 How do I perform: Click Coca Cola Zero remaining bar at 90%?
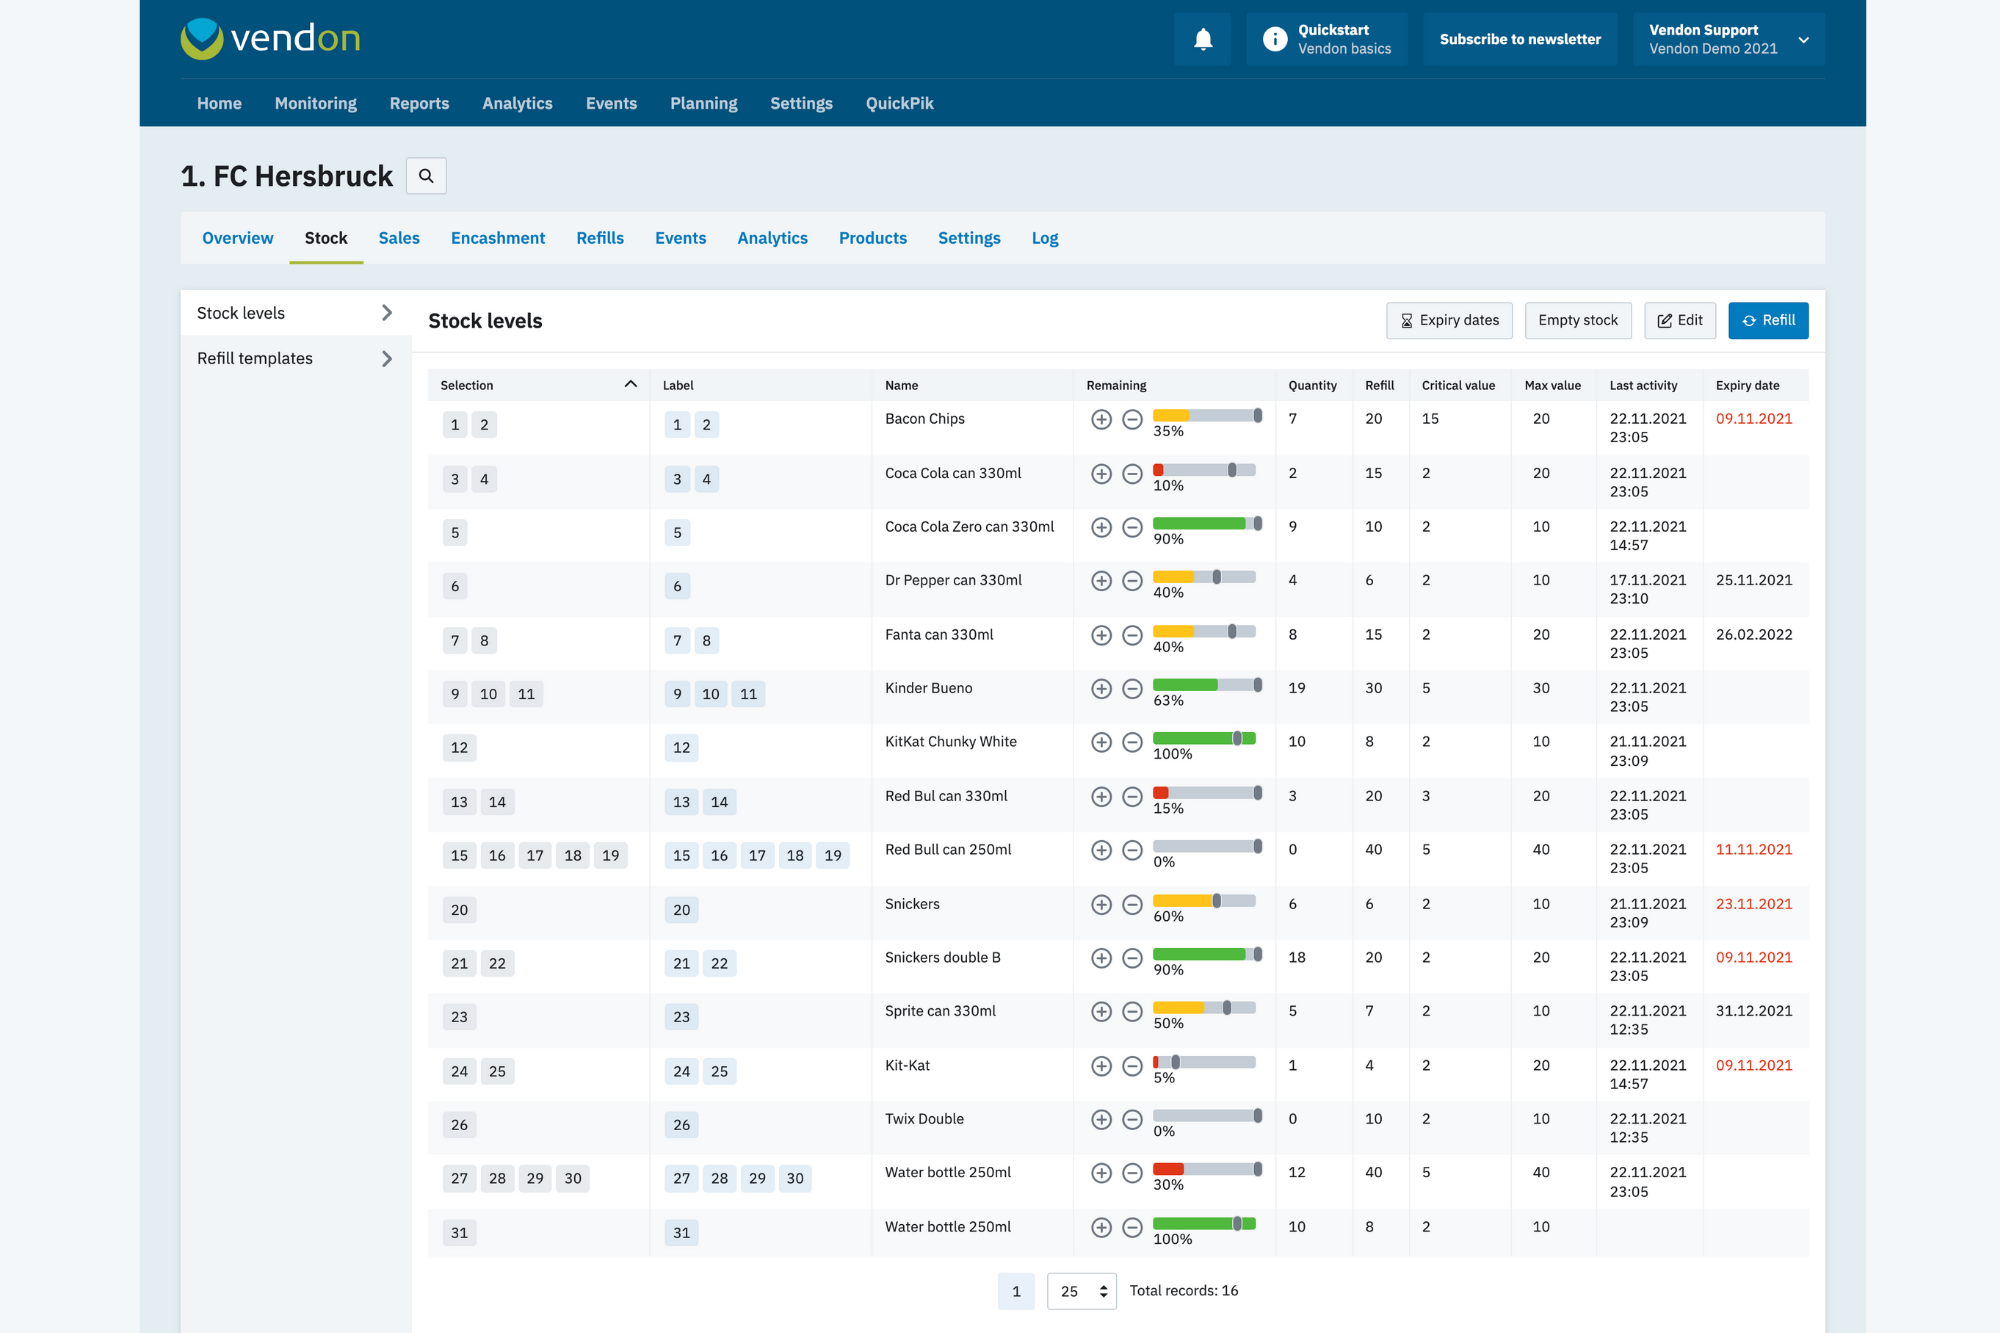pyautogui.click(x=1207, y=523)
